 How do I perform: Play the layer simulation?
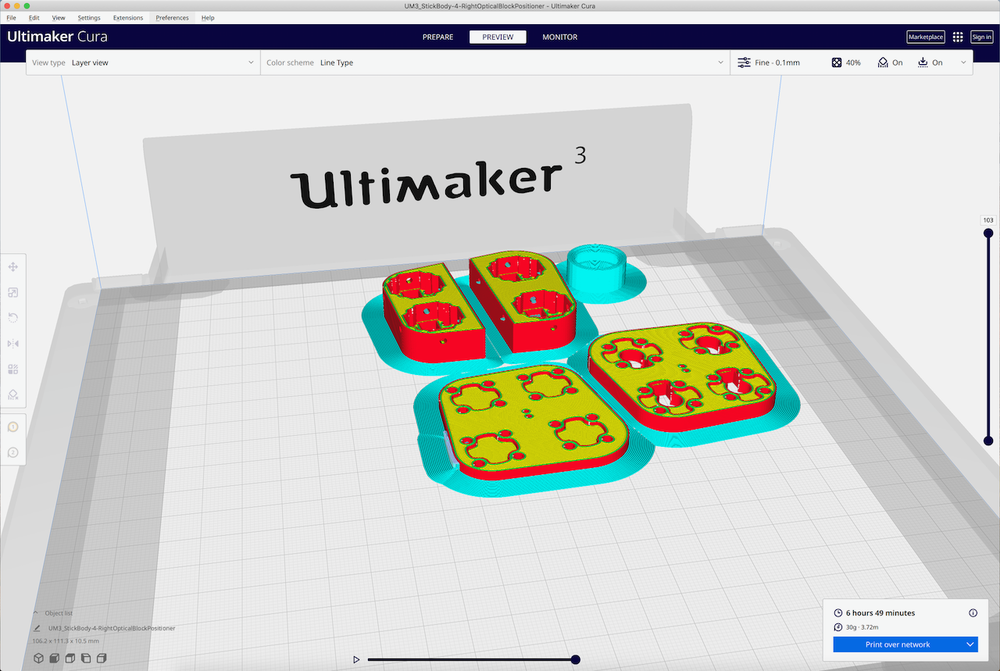coord(356,660)
